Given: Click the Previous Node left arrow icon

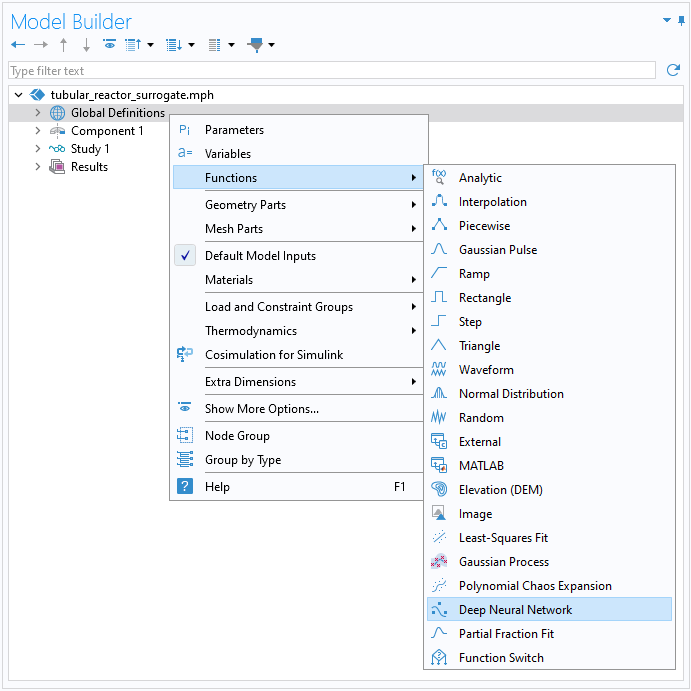Looking at the screenshot, I should [18, 45].
